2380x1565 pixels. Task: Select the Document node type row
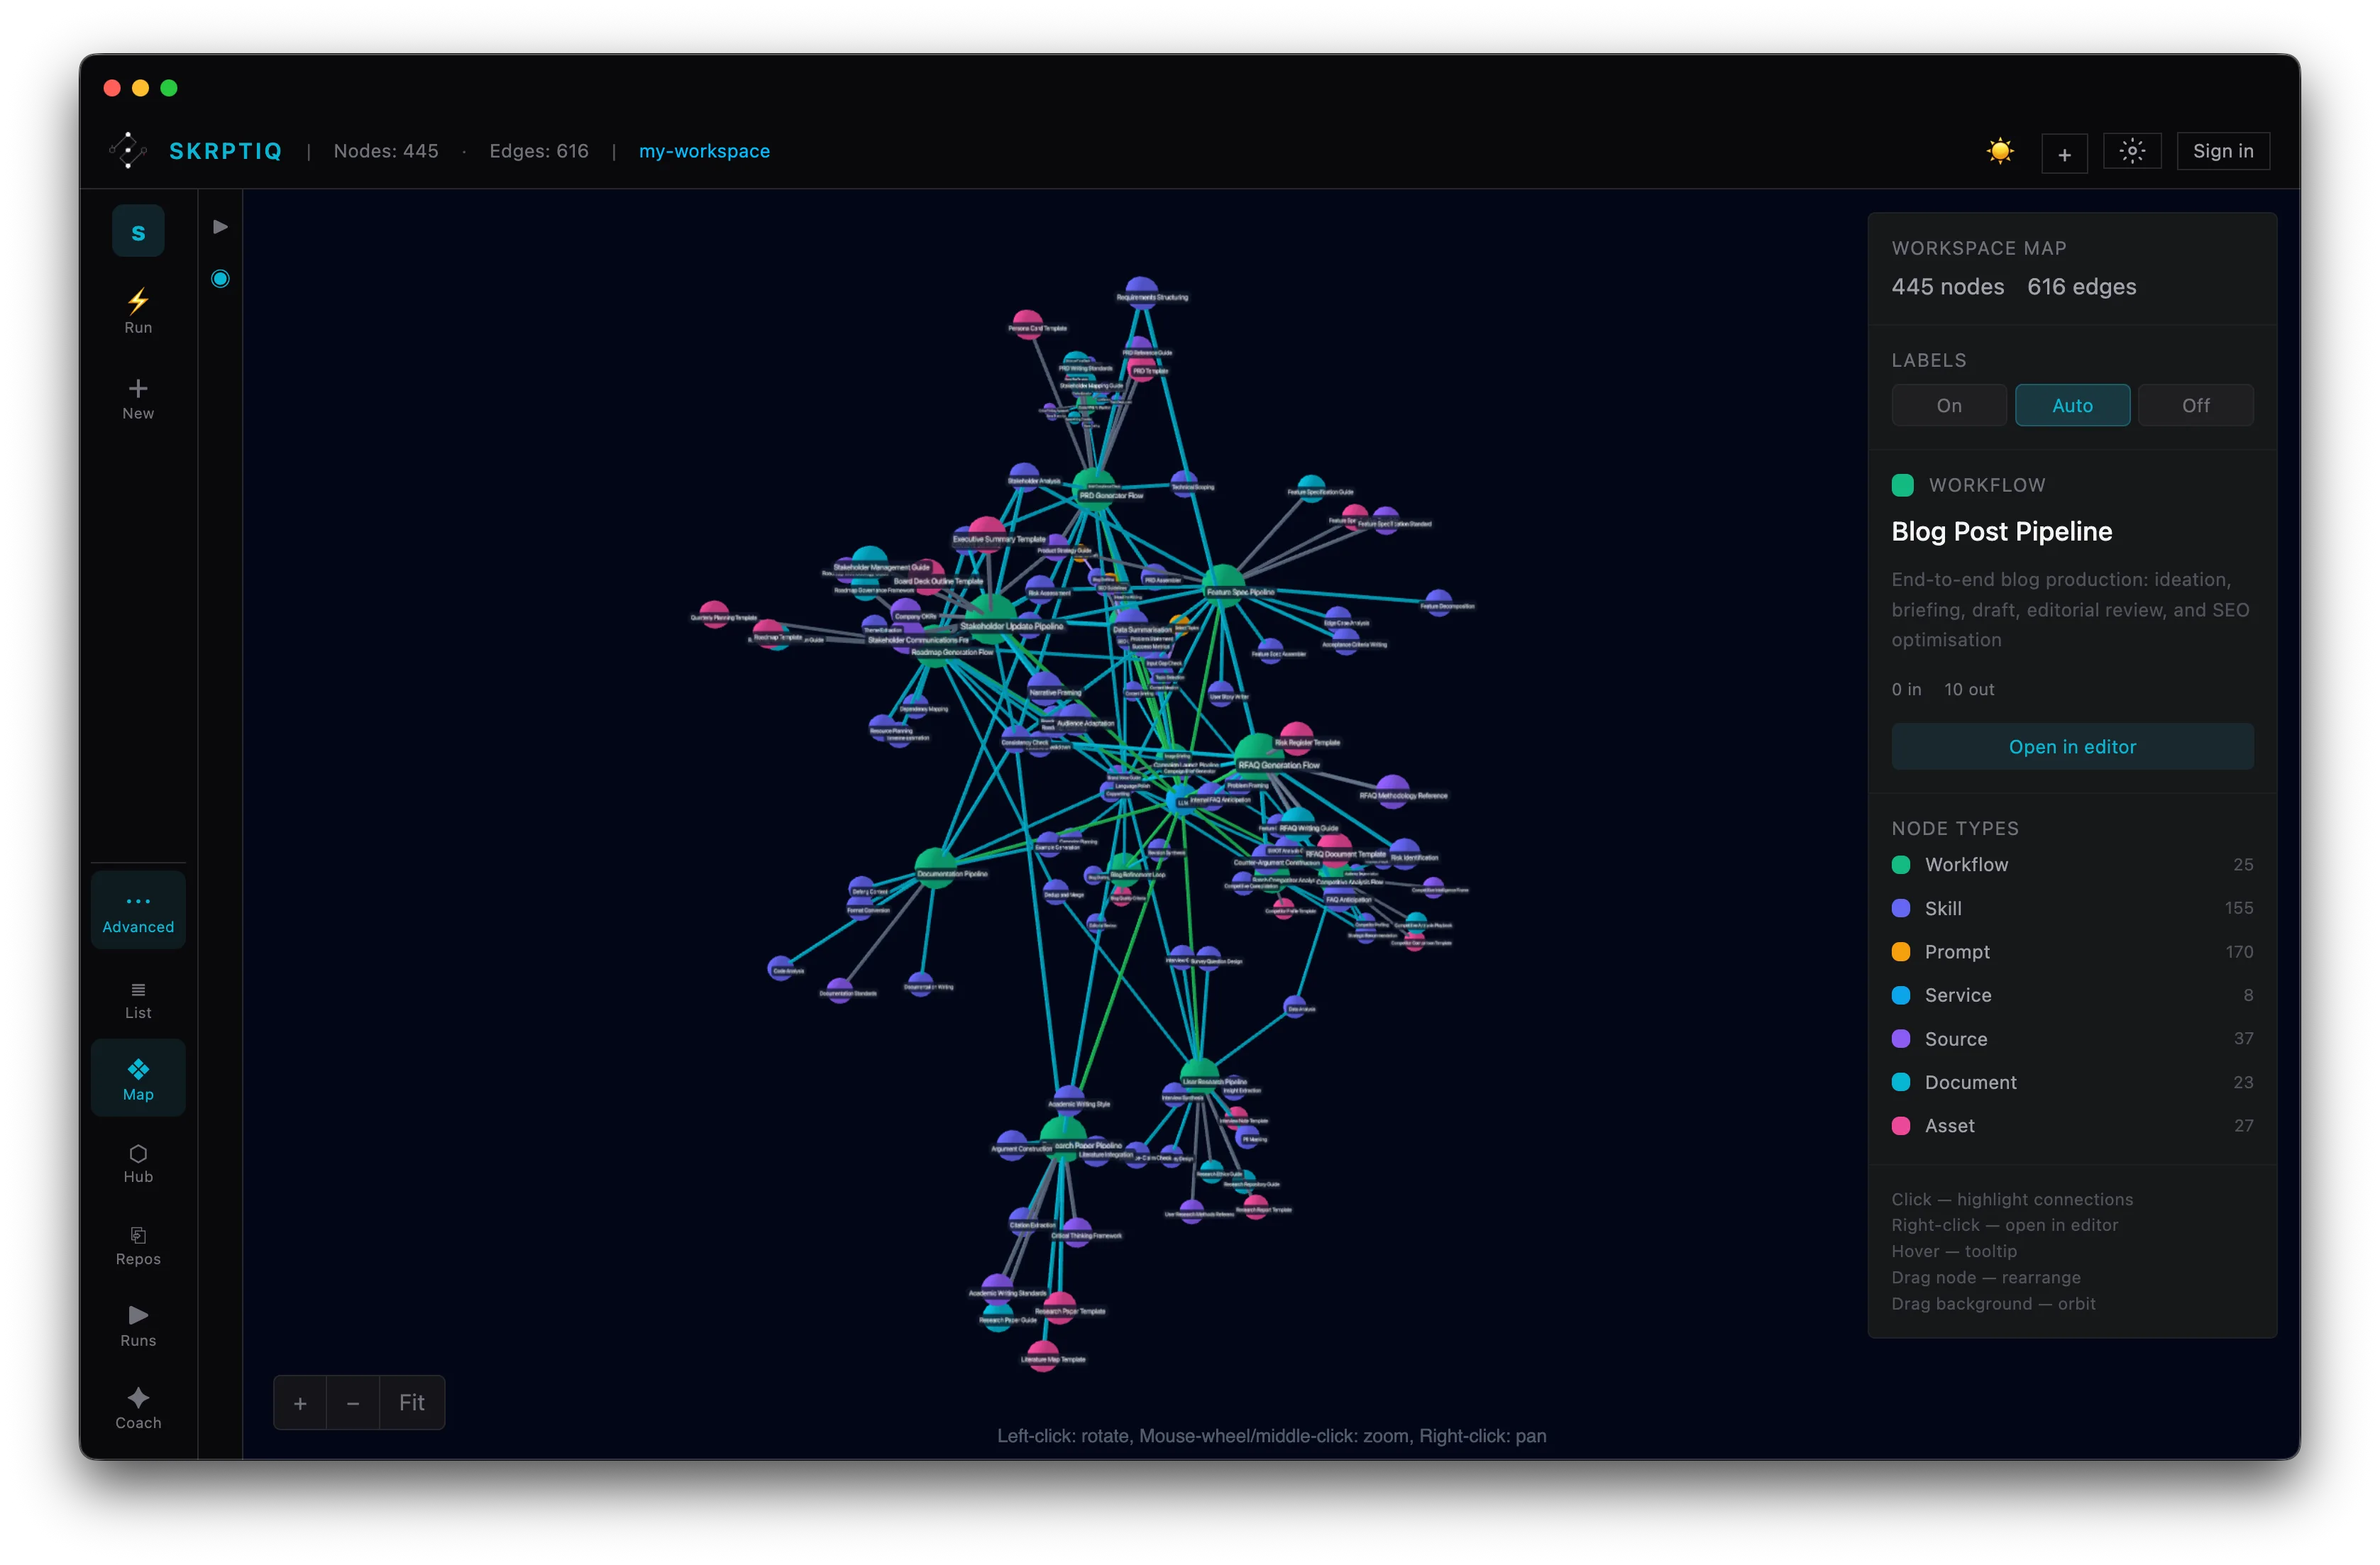(2072, 1082)
